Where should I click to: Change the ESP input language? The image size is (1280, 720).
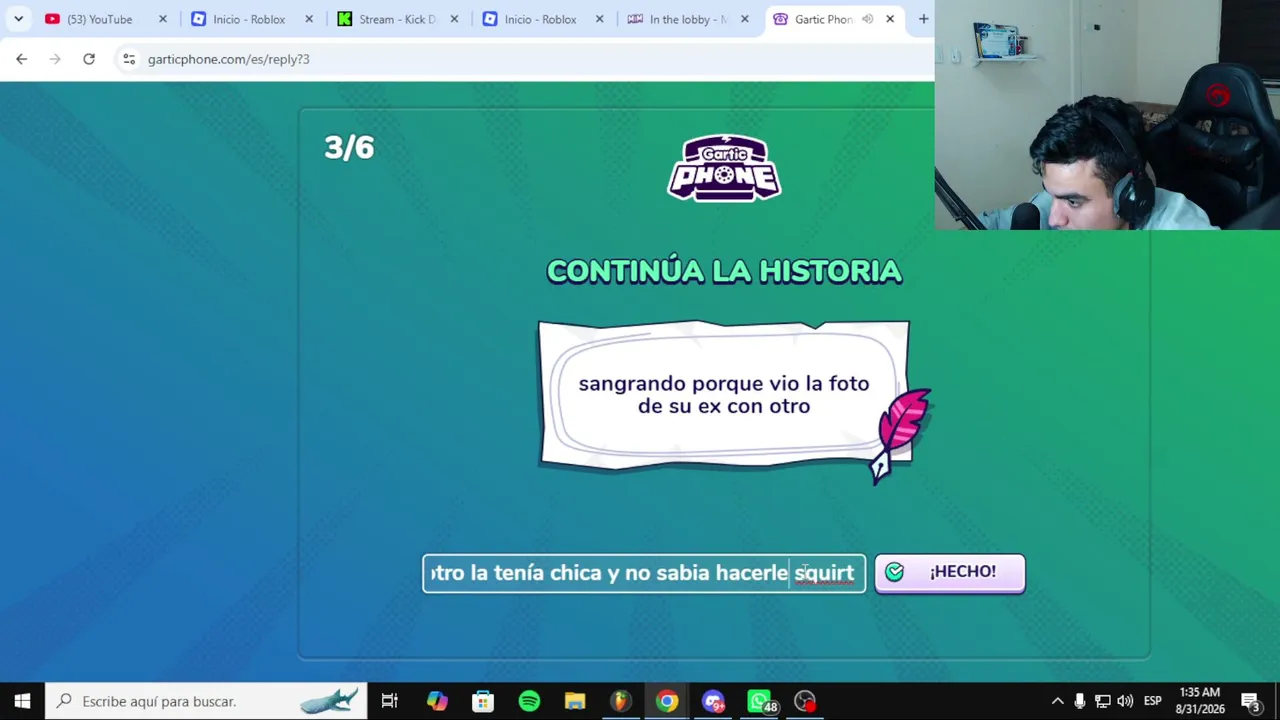(1152, 701)
